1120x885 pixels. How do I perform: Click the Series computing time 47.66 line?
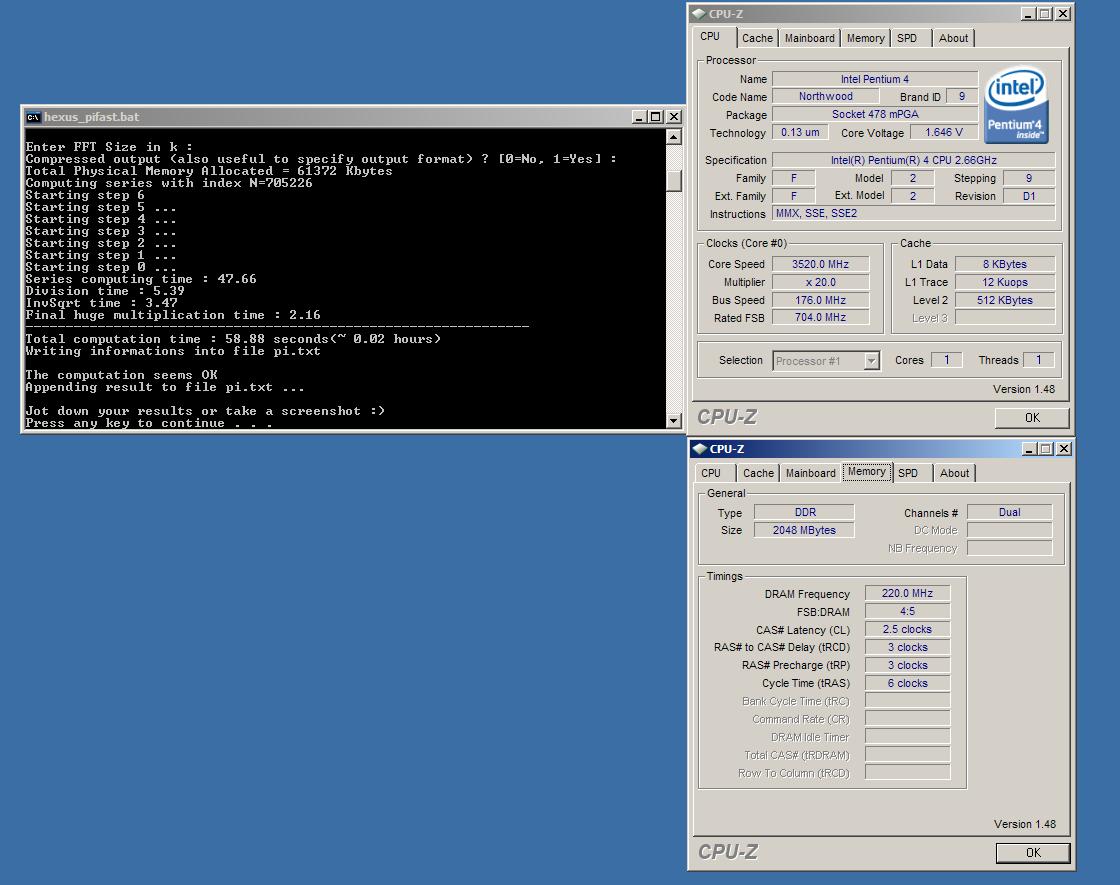[x=141, y=279]
